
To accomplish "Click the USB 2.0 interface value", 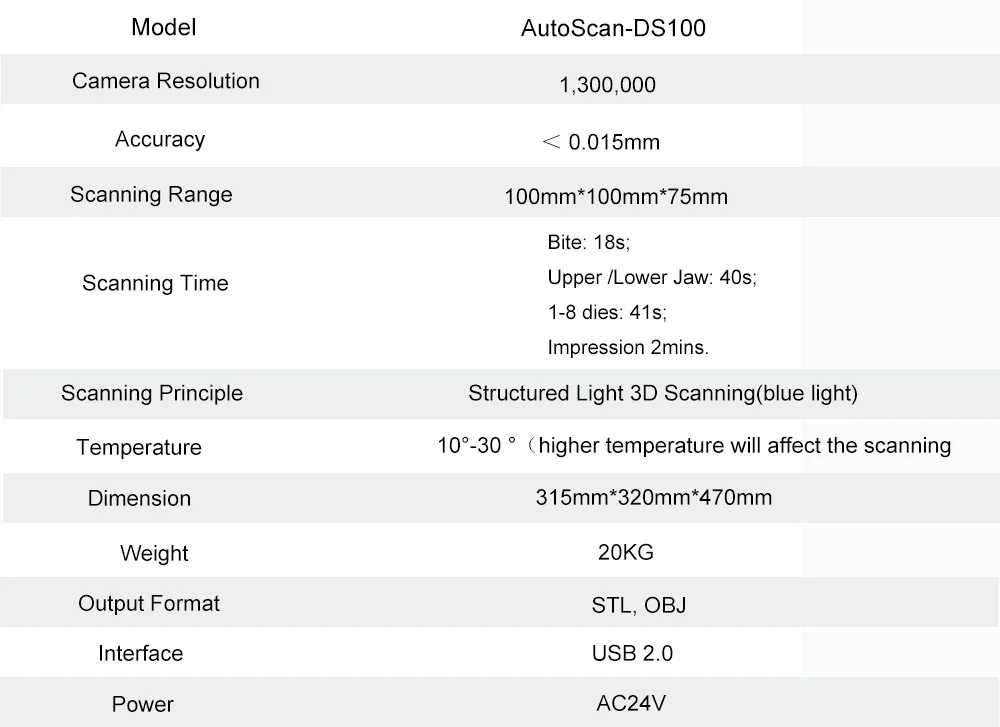I will click(x=632, y=653).
